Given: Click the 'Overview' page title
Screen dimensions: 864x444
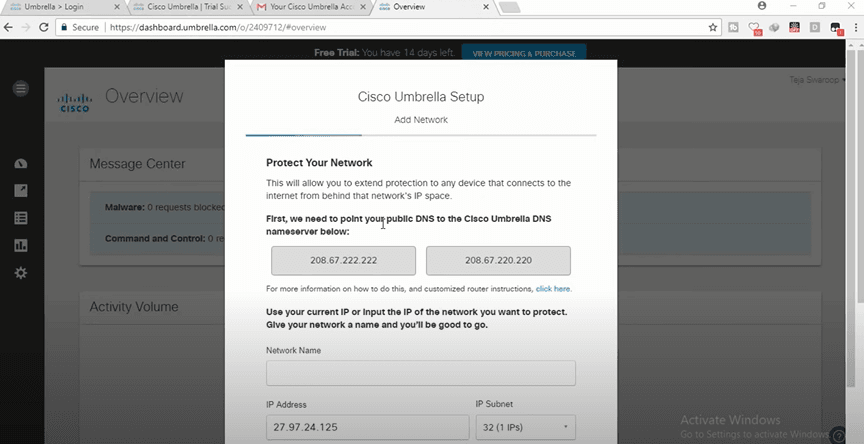Looking at the screenshot, I should coord(144,96).
